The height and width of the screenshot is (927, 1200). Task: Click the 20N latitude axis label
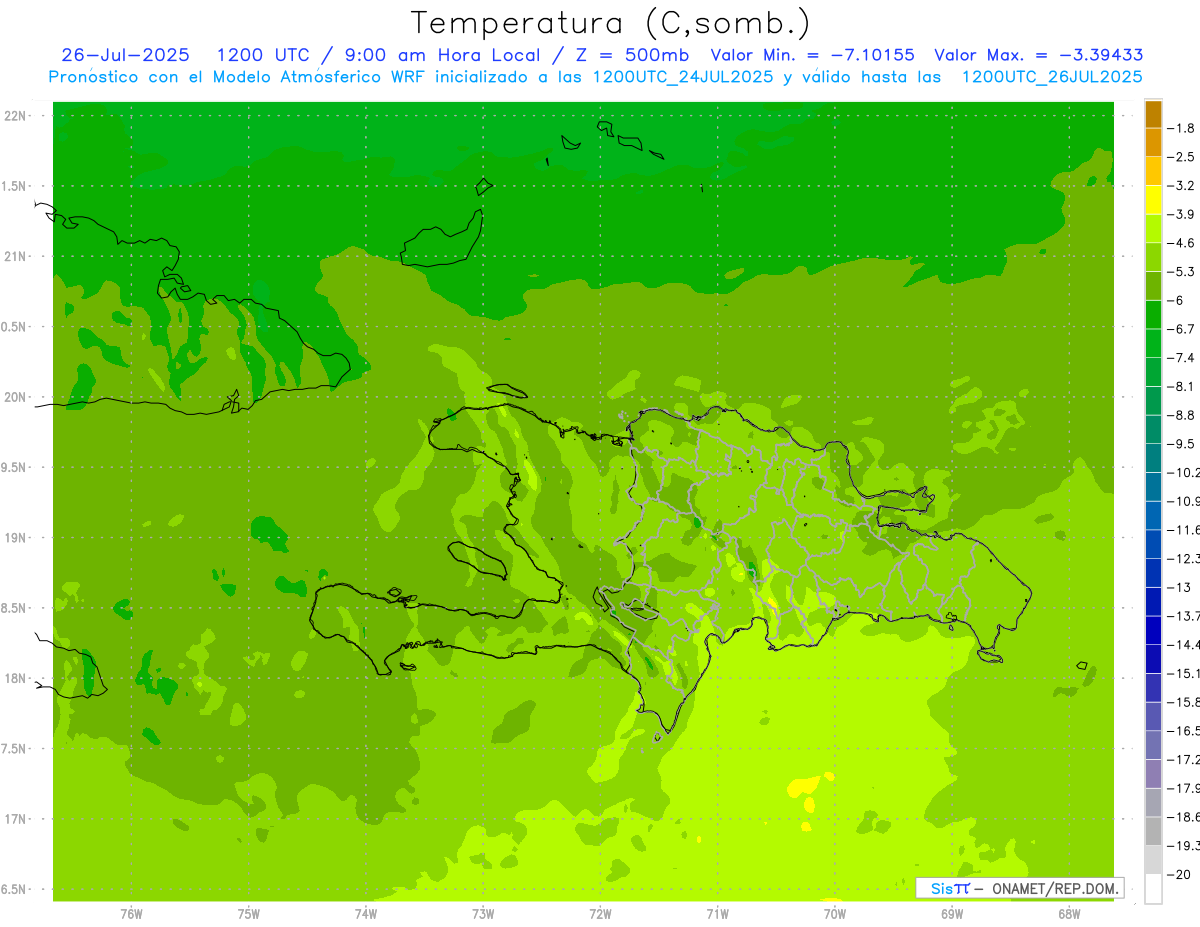[x=16, y=397]
